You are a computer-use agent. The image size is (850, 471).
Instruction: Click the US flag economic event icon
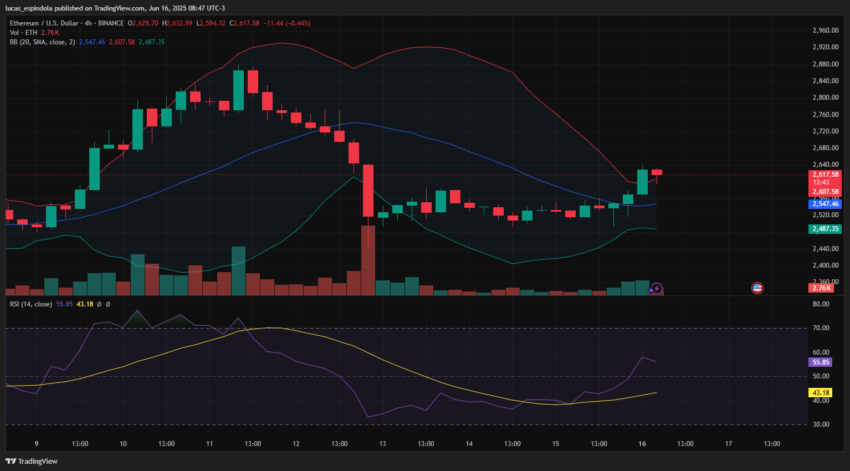pos(757,288)
